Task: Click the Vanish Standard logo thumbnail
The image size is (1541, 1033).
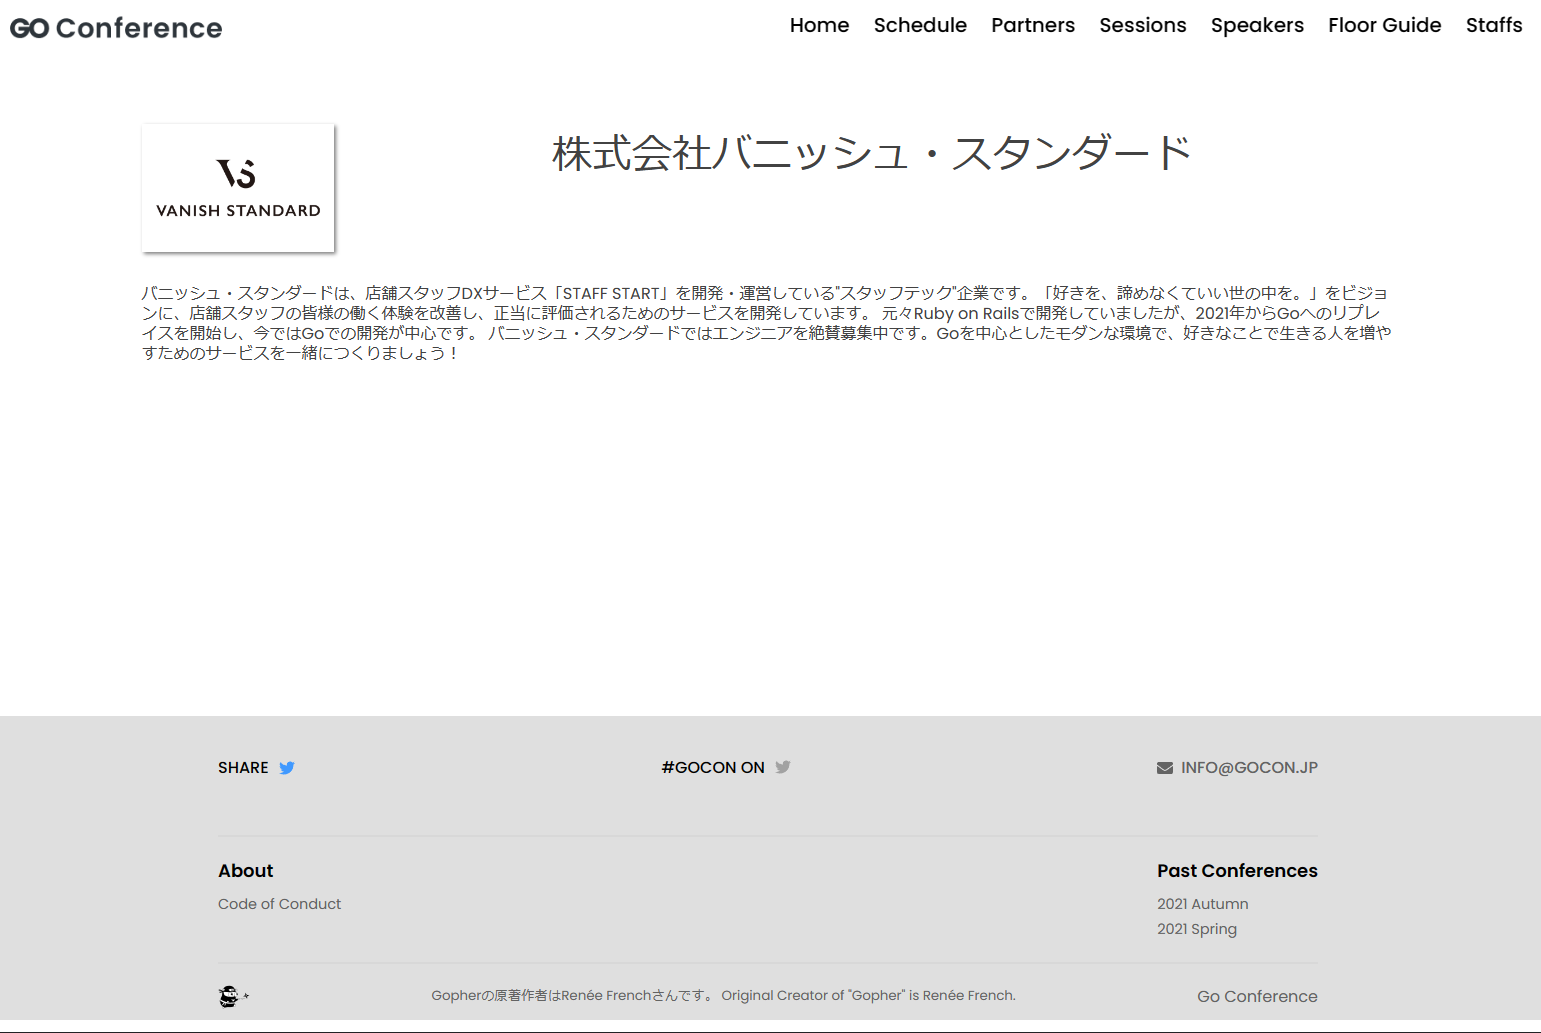Action: click(238, 188)
